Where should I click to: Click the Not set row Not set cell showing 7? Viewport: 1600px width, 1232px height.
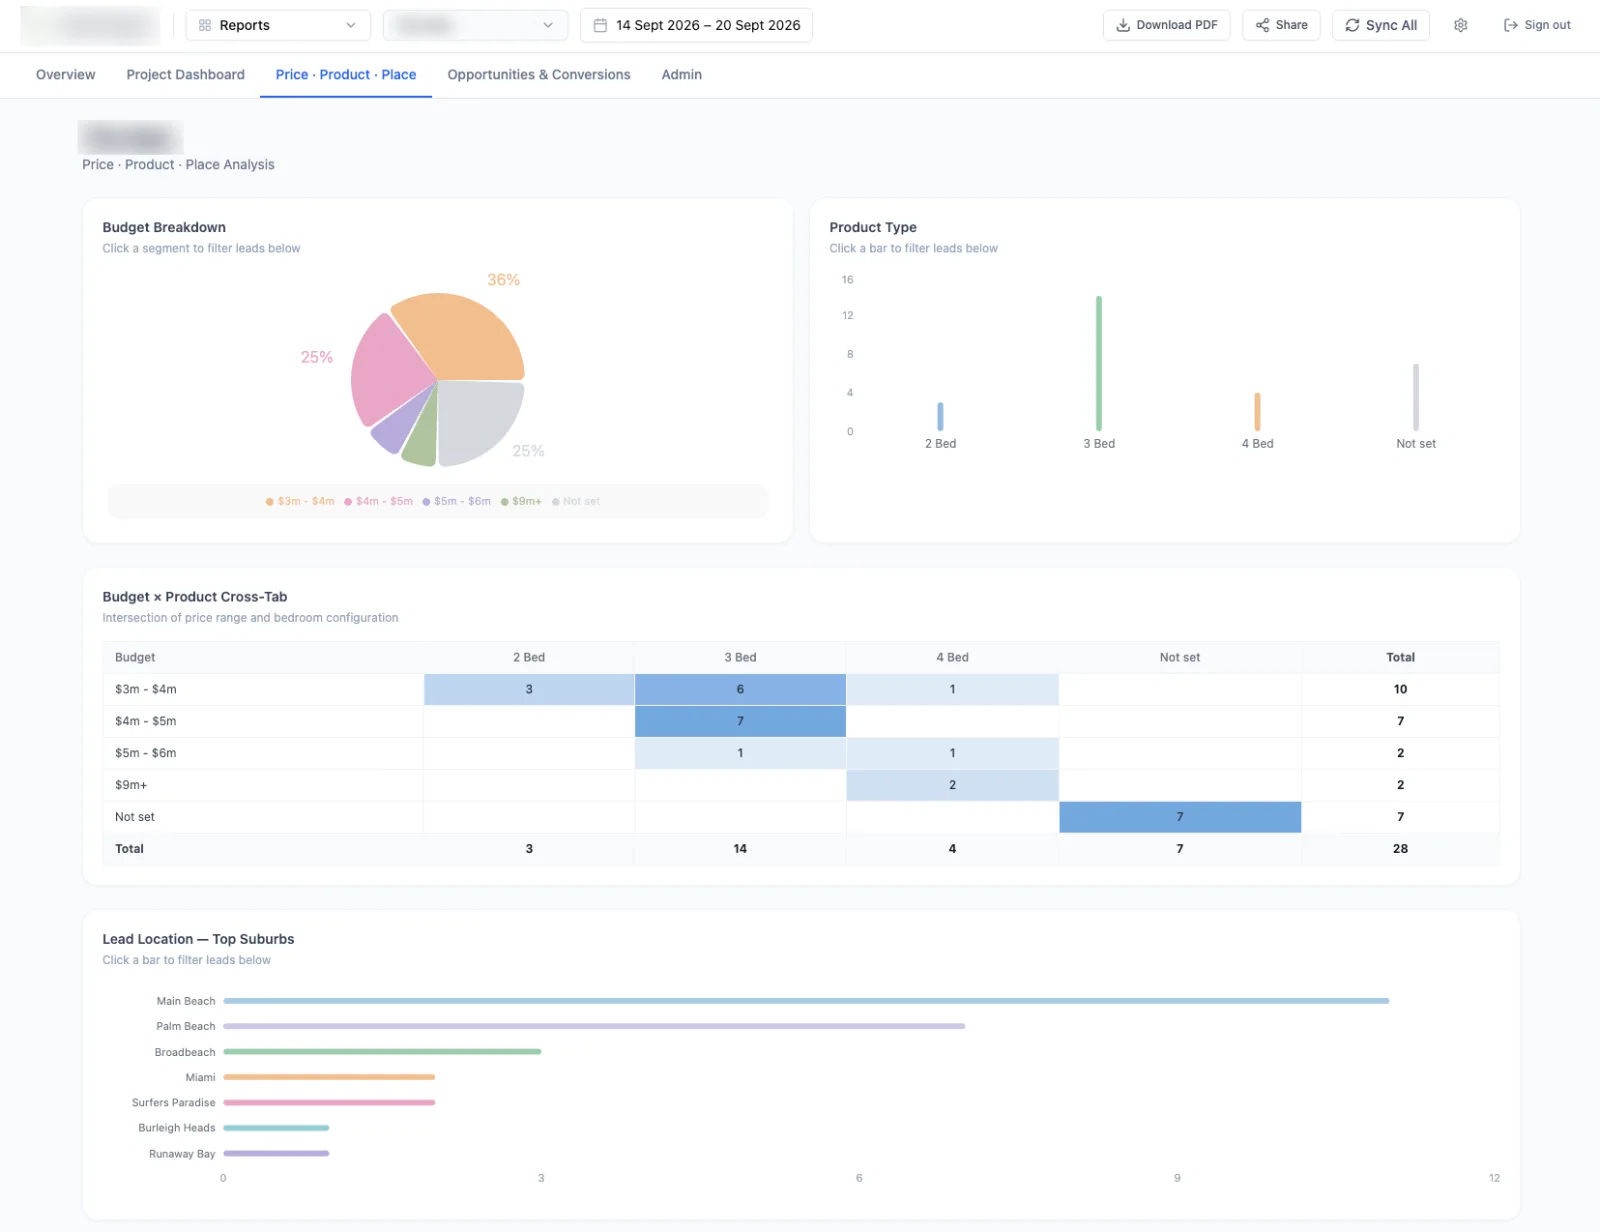[x=1180, y=817]
